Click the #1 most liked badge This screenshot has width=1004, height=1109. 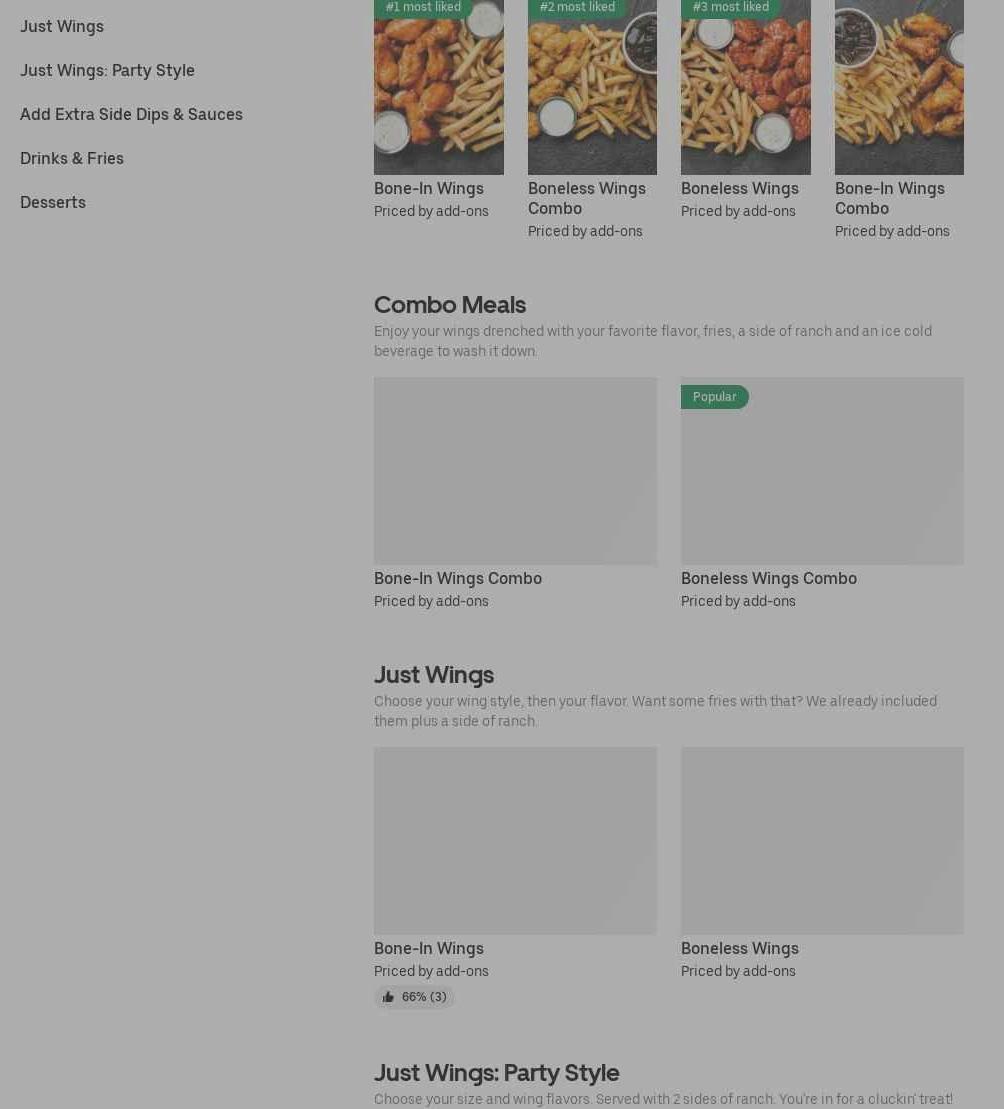(x=424, y=8)
